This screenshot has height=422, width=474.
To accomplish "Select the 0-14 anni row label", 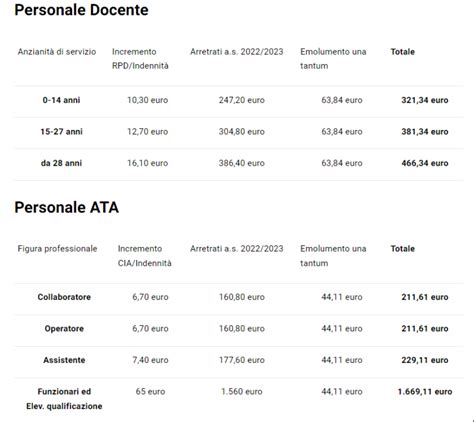I will pos(61,100).
